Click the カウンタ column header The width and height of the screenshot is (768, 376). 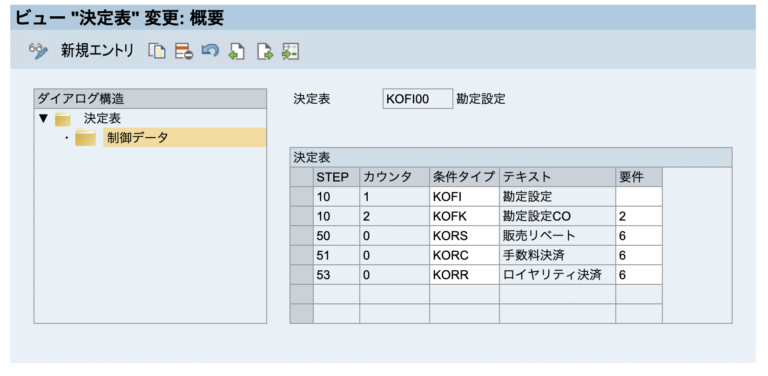[x=394, y=177]
